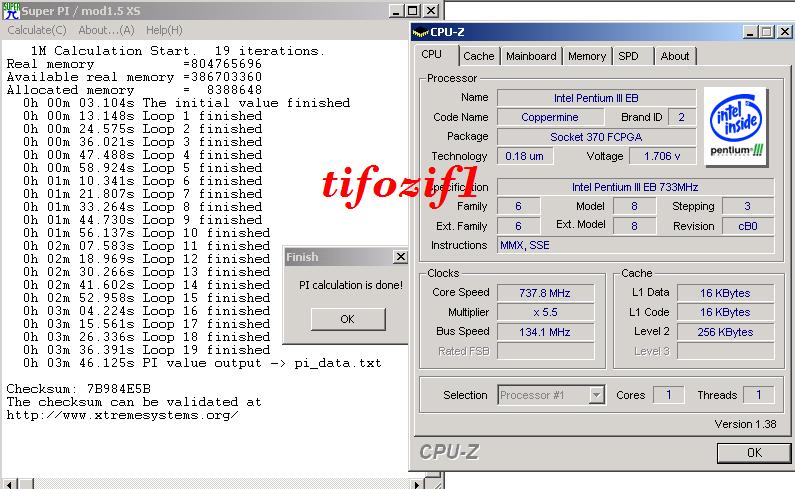The image size is (795, 489).
Task: Click the Specification 'Intel Pentium III EB 733MHz'
Action: pos(635,187)
